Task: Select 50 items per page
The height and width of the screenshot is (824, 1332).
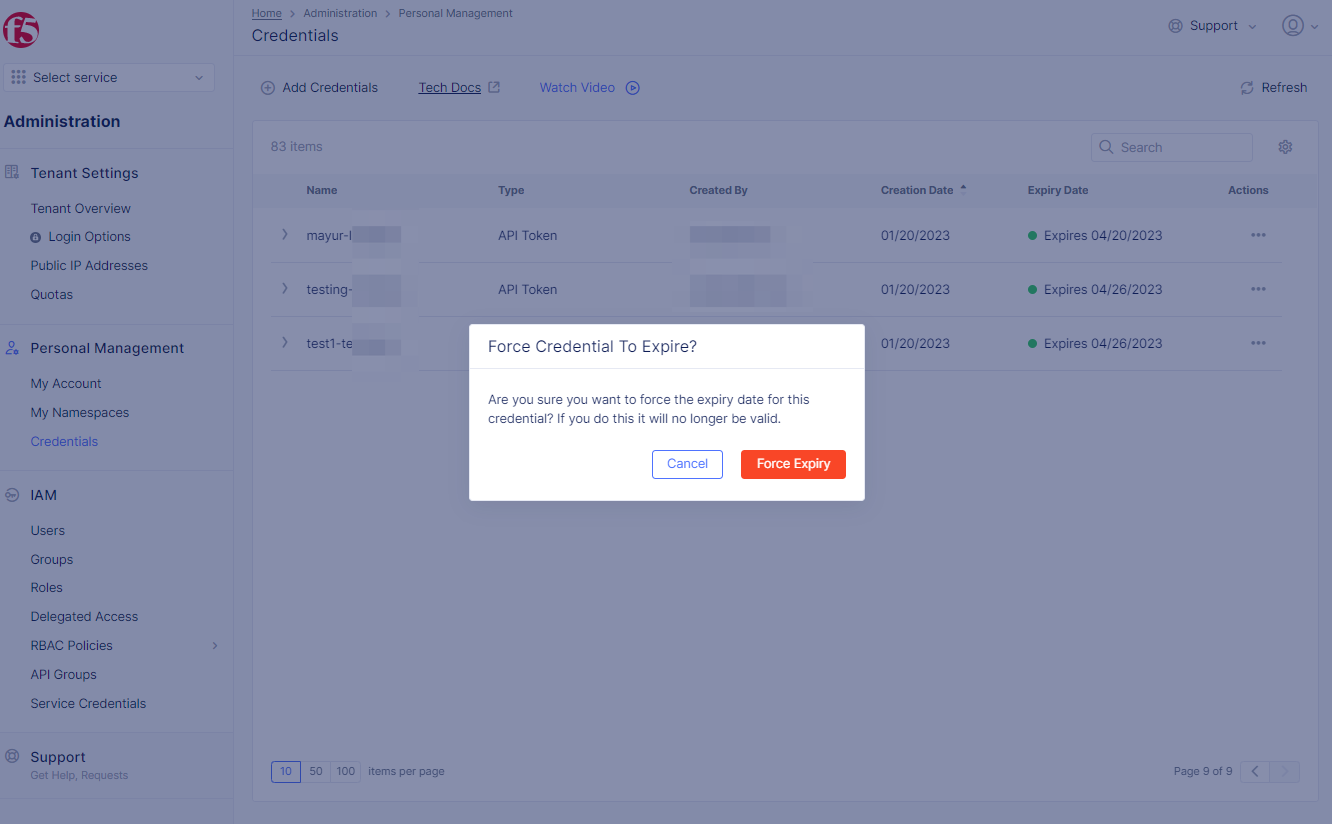Action: tap(315, 771)
